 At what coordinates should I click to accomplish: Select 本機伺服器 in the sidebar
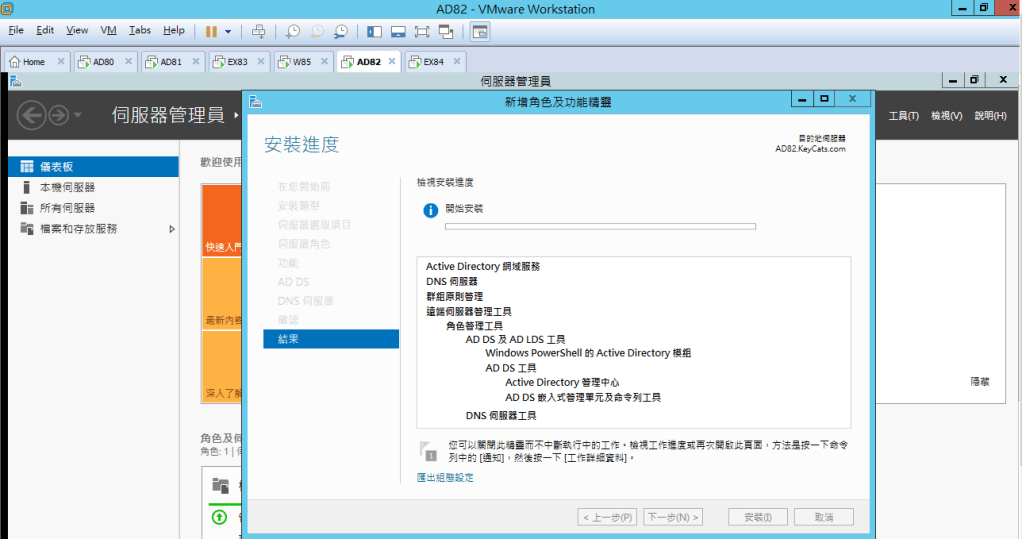(67, 187)
